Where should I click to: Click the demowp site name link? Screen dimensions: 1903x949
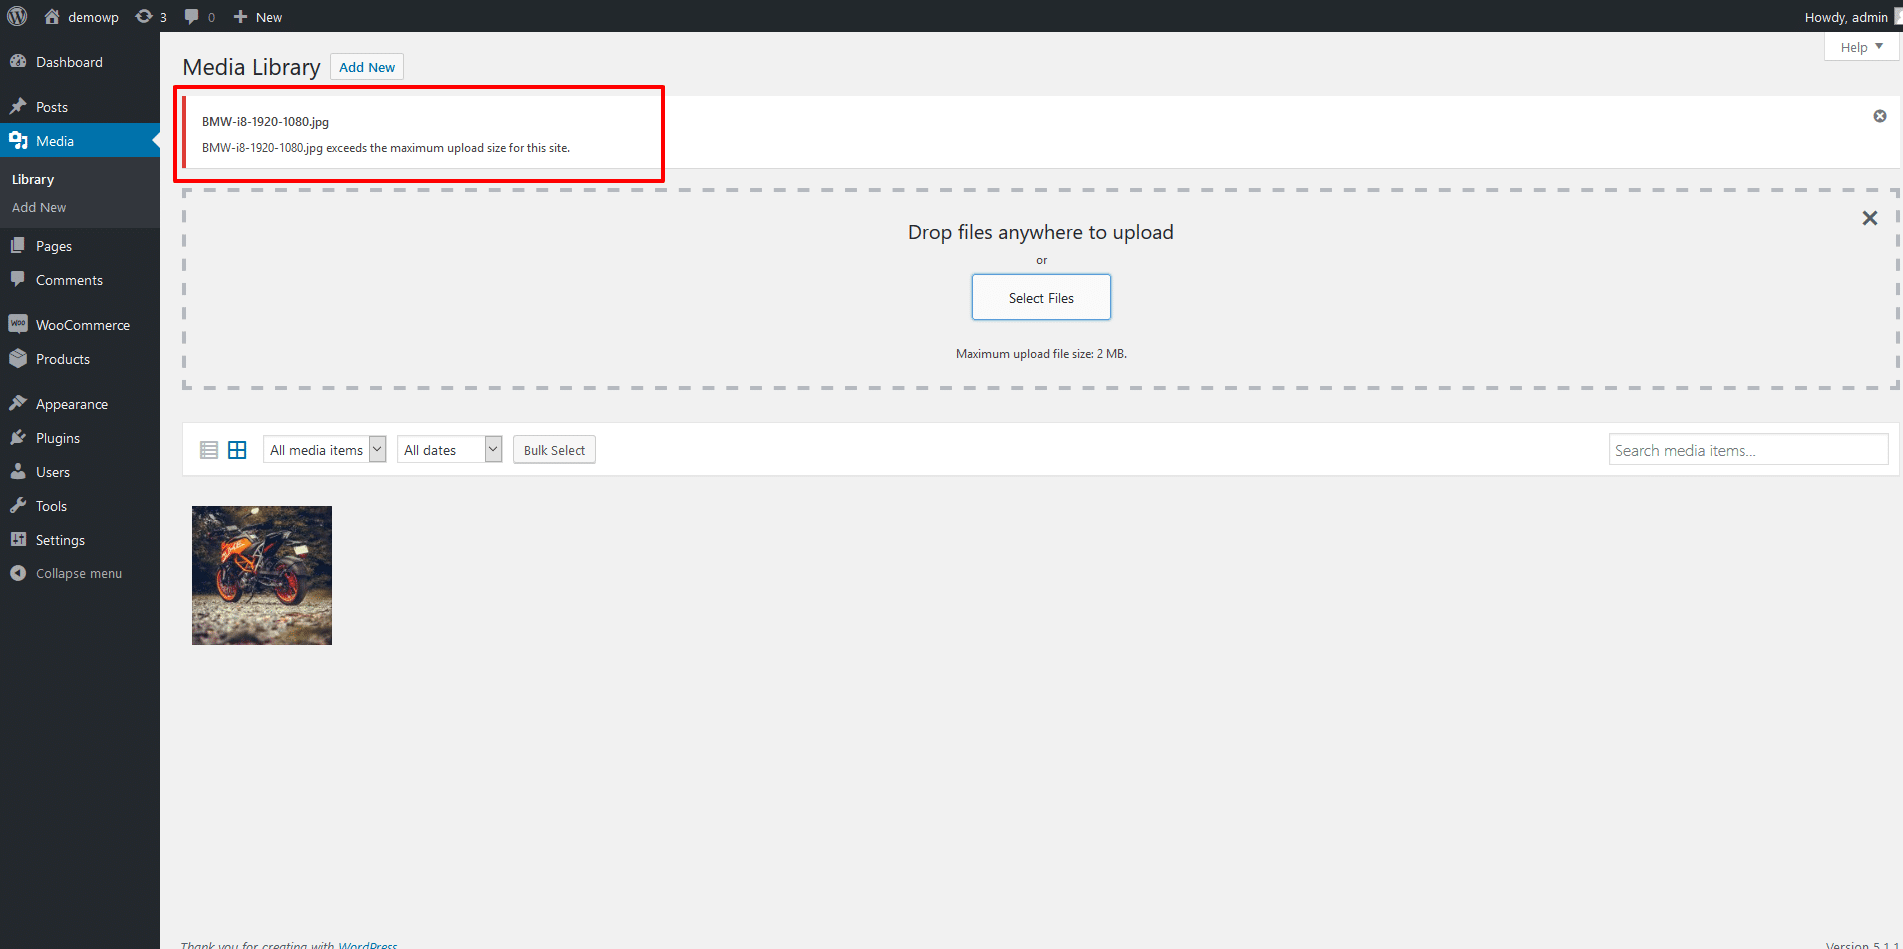click(93, 17)
